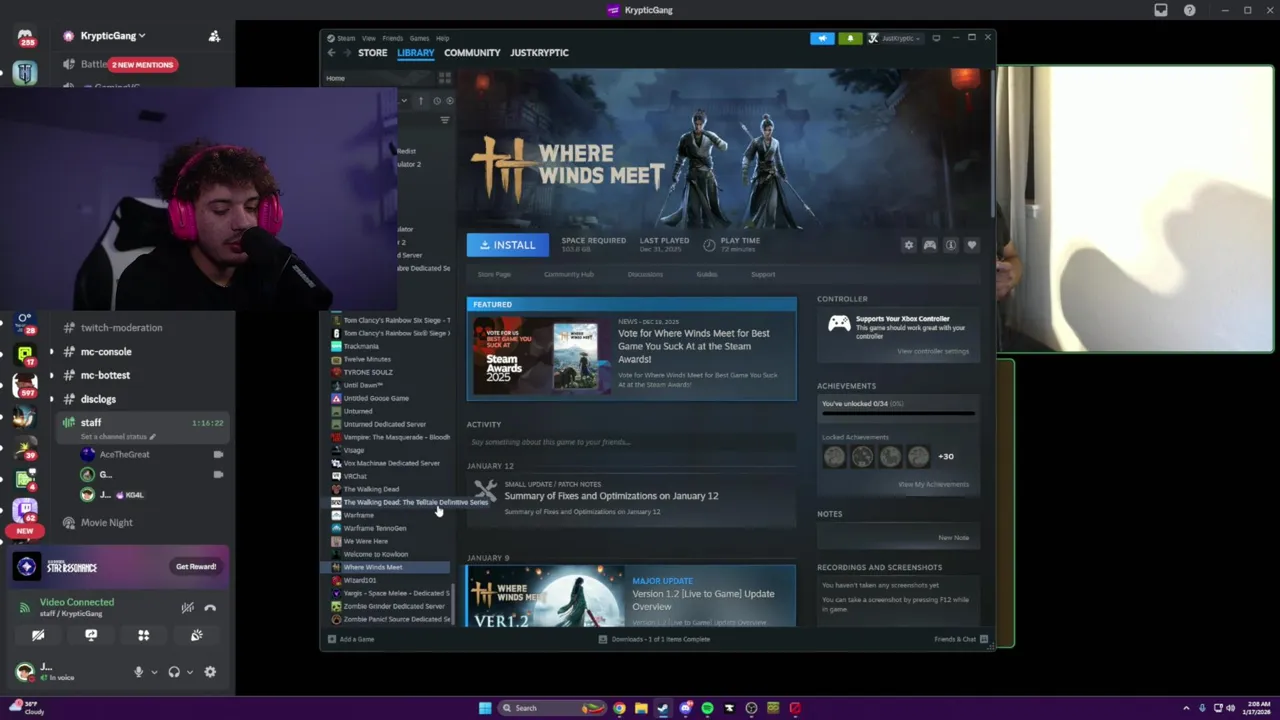Viewport: 1280px width, 720px height.
Task: Expand the disclogs channel arrow
Action: (x=51, y=399)
